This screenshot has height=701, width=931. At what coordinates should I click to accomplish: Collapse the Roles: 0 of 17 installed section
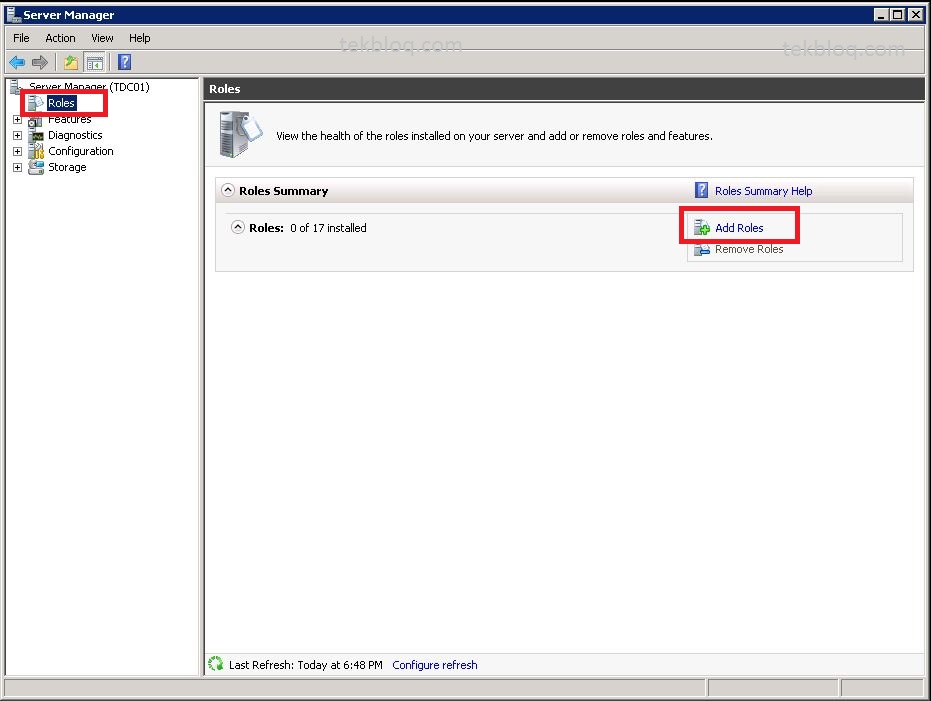(x=238, y=227)
